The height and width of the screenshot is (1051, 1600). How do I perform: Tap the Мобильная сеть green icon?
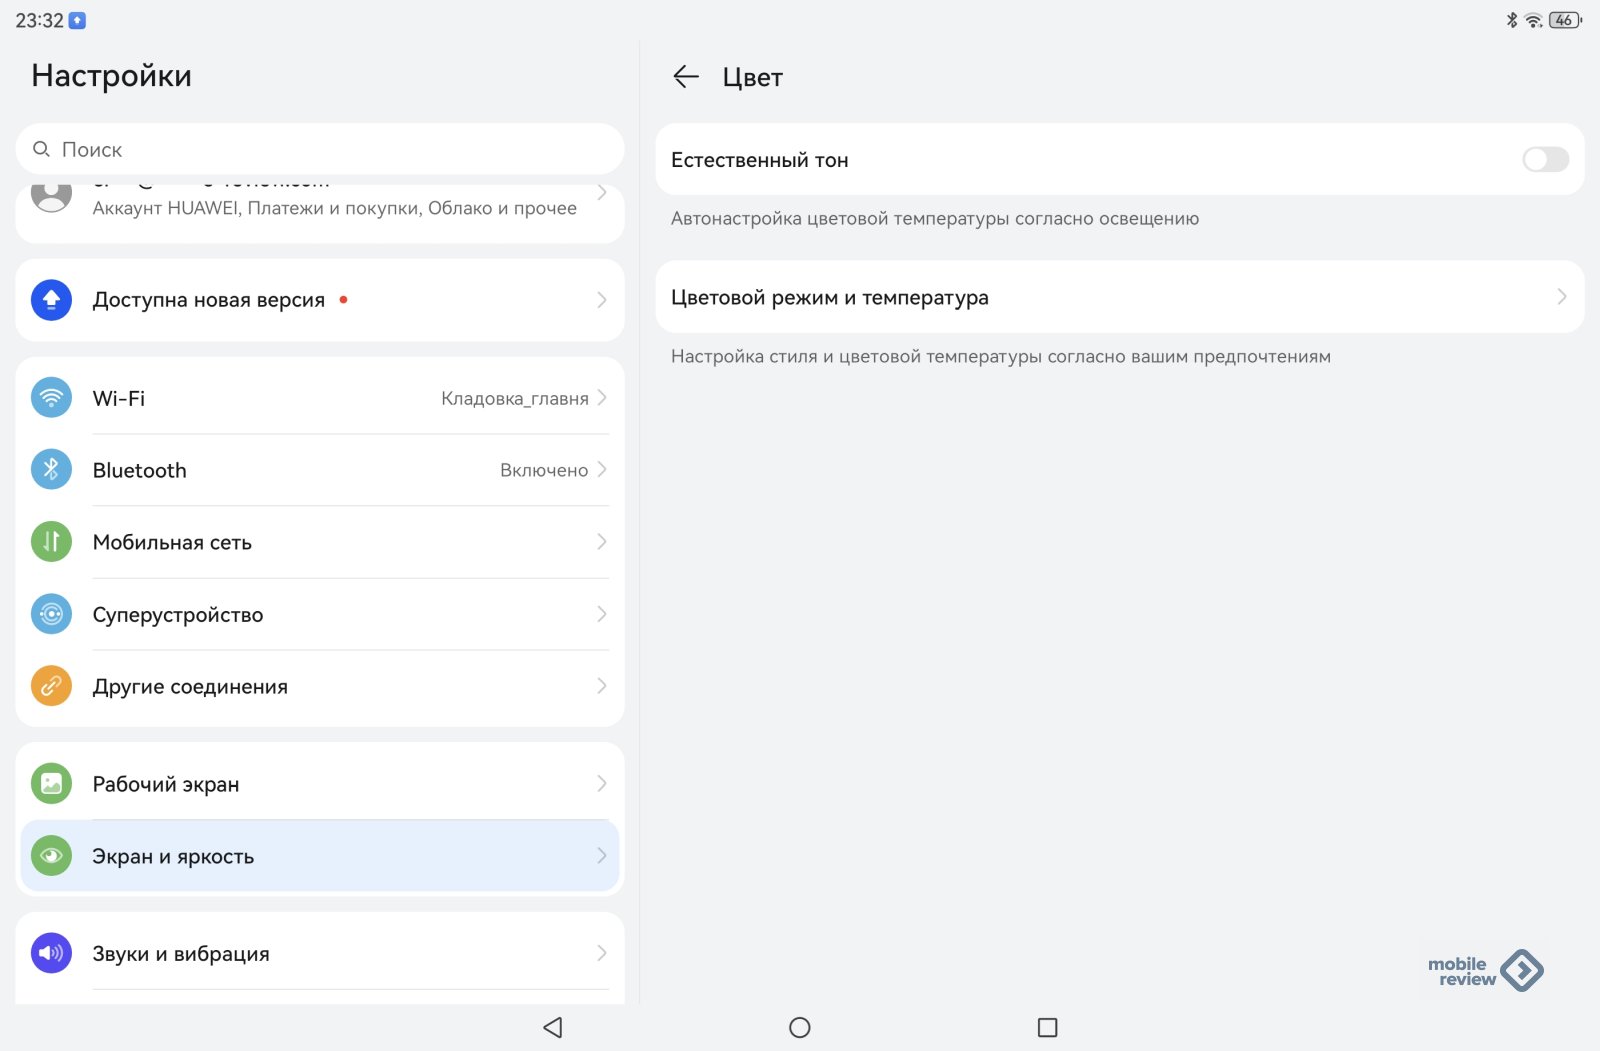51,542
